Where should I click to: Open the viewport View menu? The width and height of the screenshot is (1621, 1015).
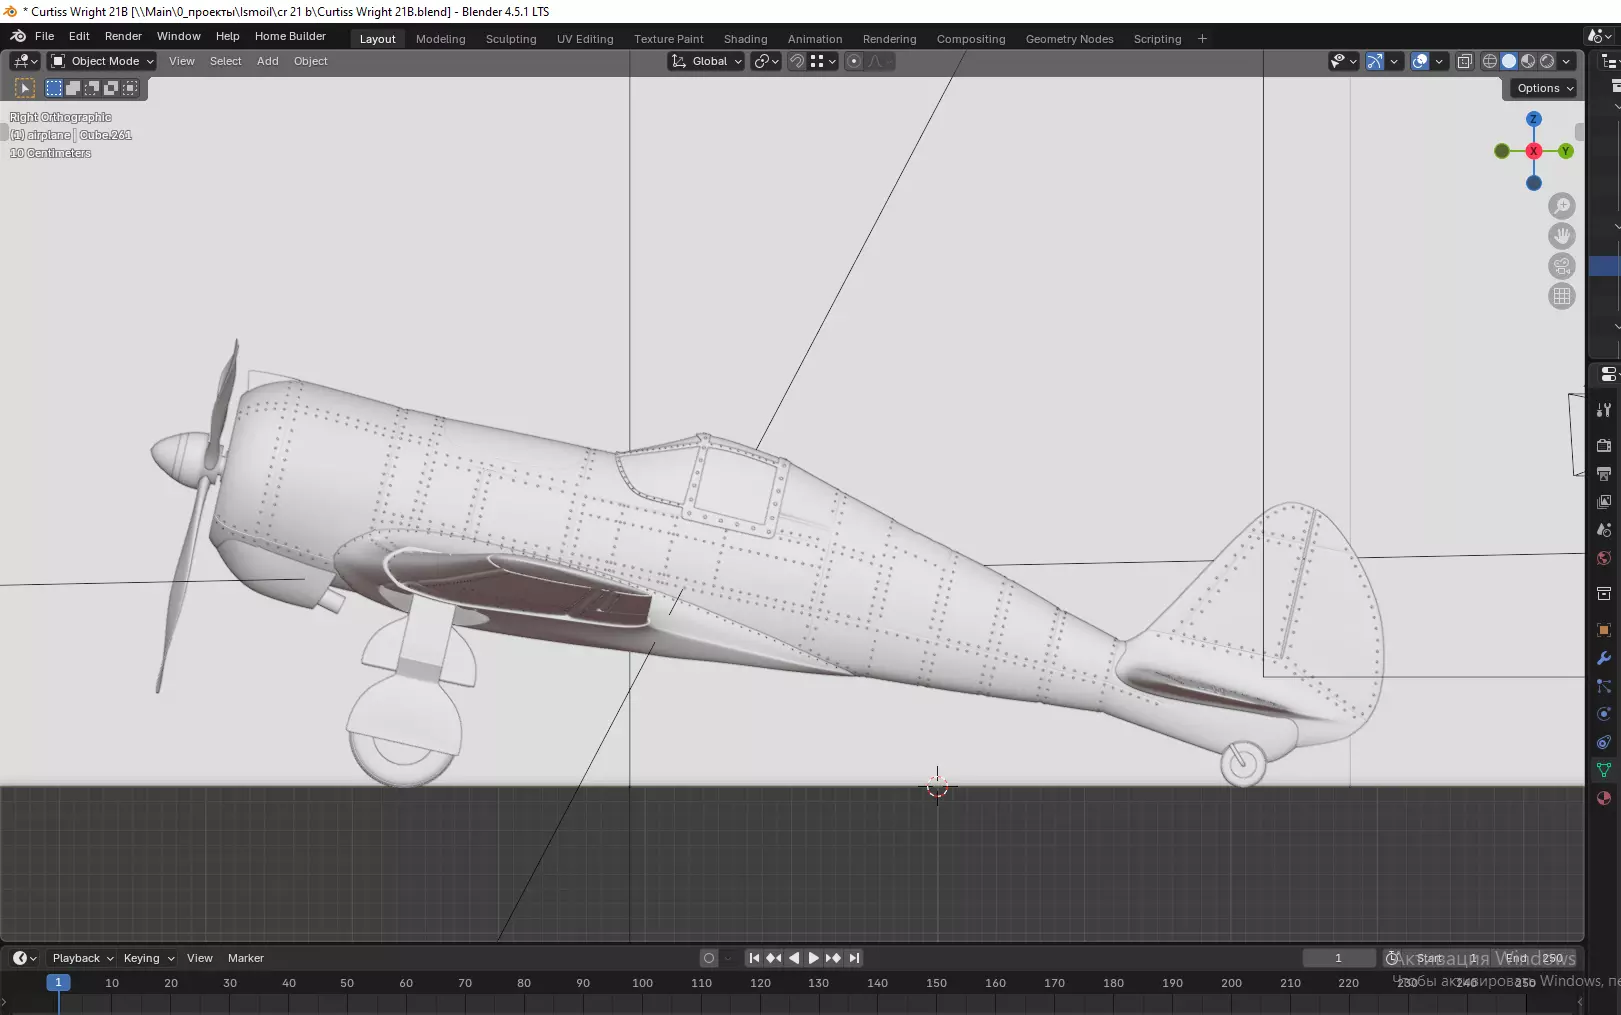click(x=182, y=61)
